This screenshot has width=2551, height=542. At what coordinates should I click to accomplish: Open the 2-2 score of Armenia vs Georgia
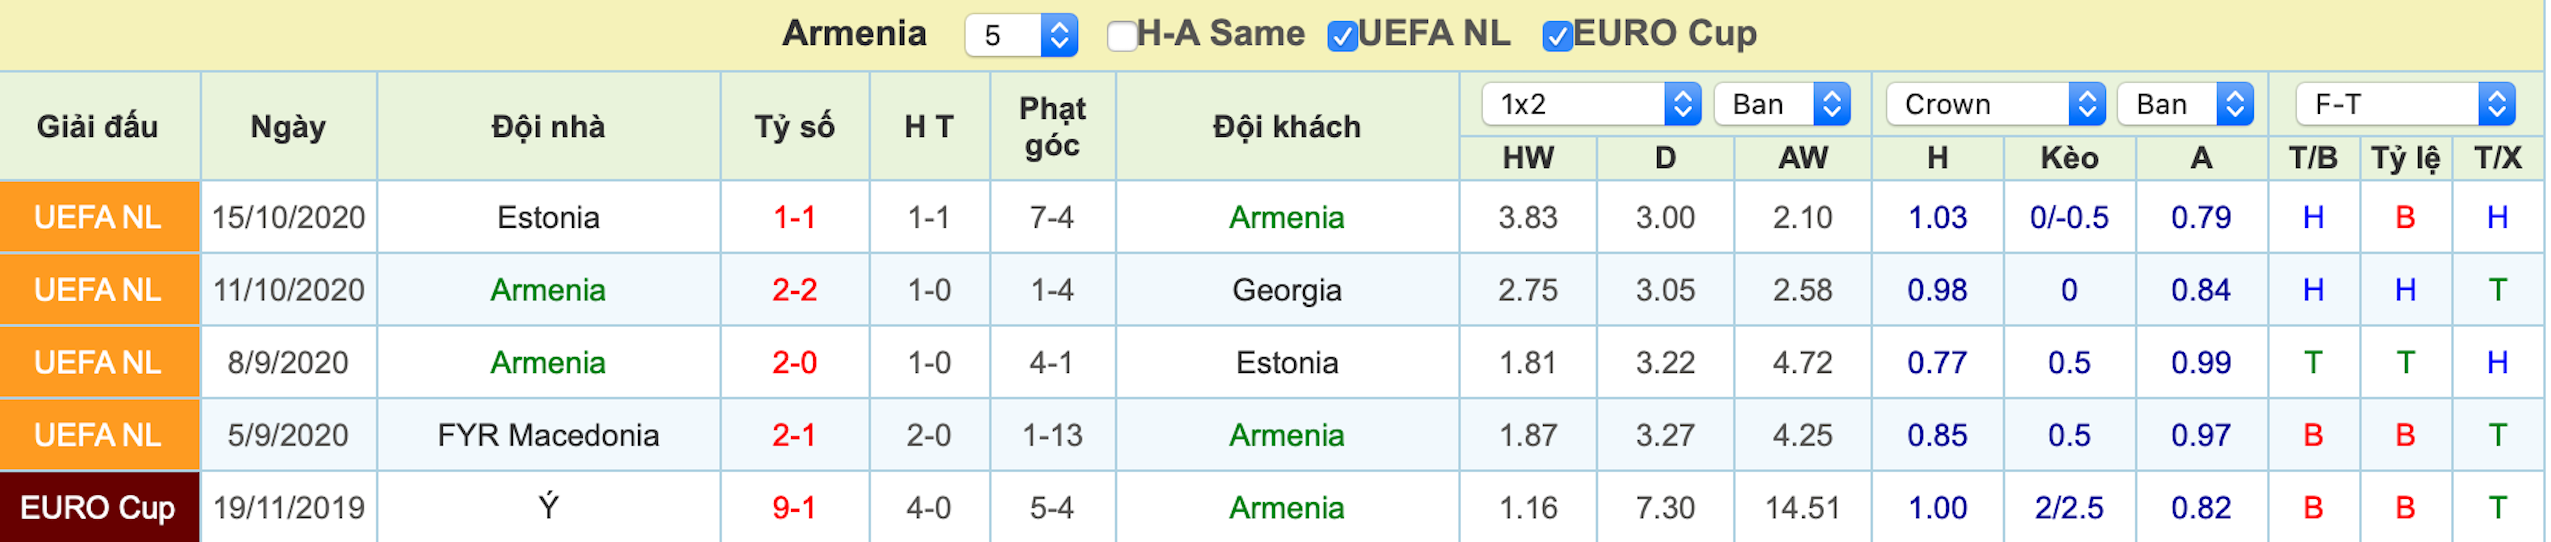click(794, 290)
